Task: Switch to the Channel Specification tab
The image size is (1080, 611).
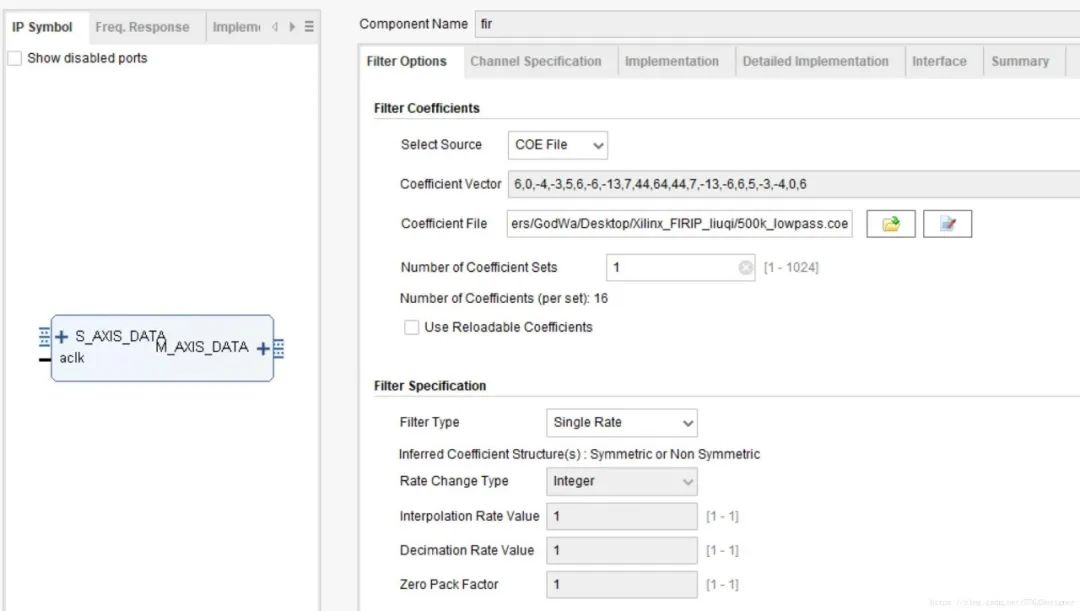Action: (x=536, y=61)
